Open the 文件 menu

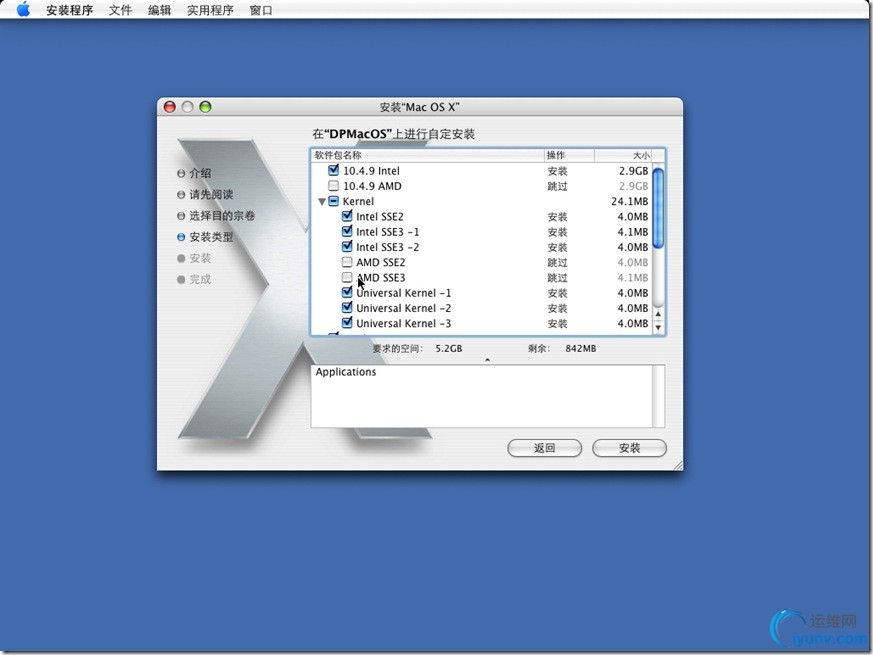point(120,10)
